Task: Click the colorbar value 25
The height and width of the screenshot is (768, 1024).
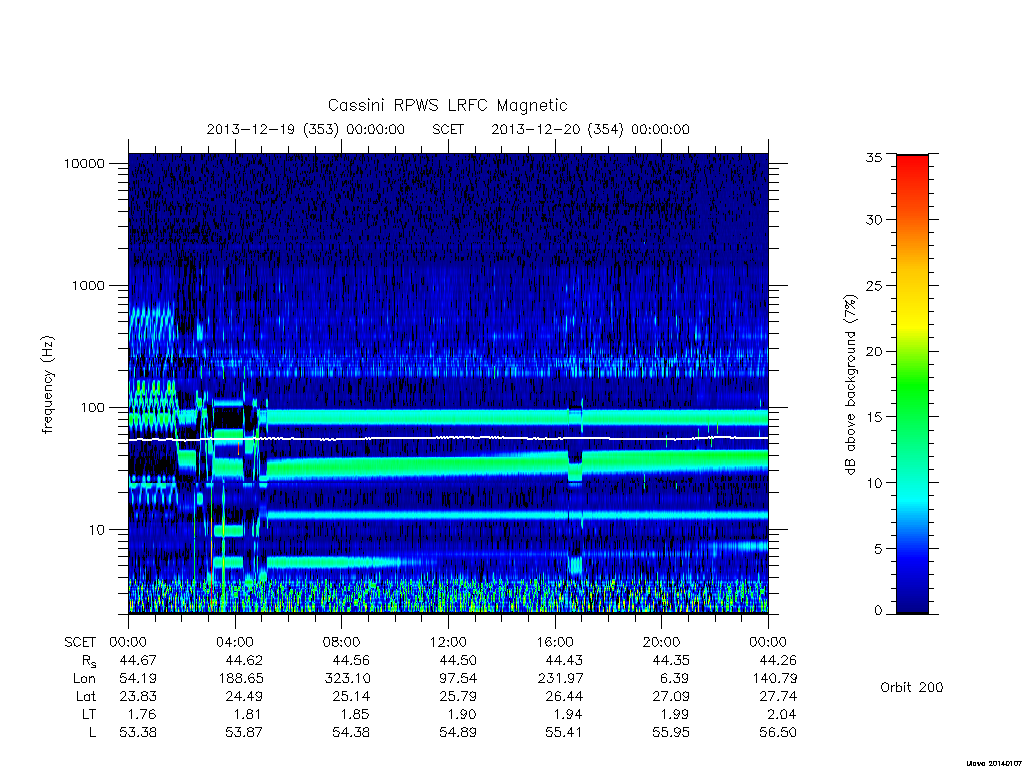Action: tap(874, 286)
